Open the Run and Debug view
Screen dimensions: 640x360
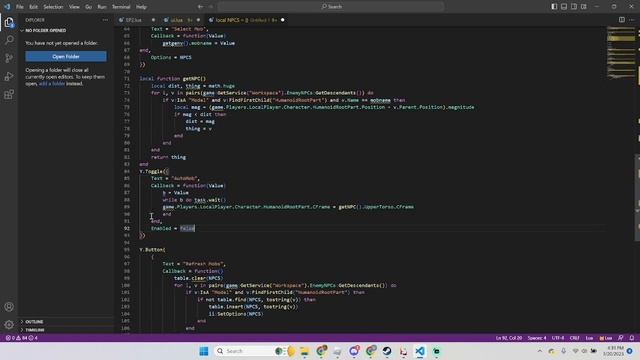tap(9, 76)
